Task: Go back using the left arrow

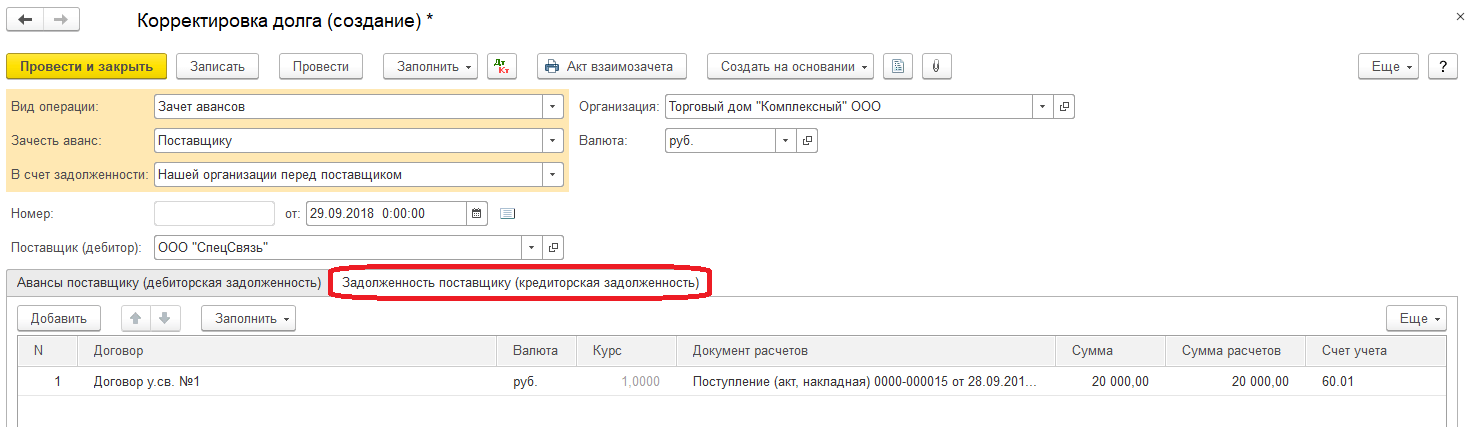Action: pyautogui.click(x=25, y=20)
